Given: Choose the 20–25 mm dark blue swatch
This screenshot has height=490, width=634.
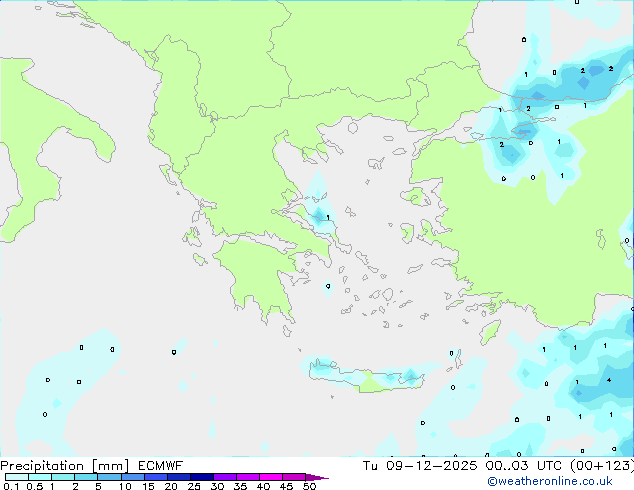Looking at the screenshot, I should [x=178, y=477].
